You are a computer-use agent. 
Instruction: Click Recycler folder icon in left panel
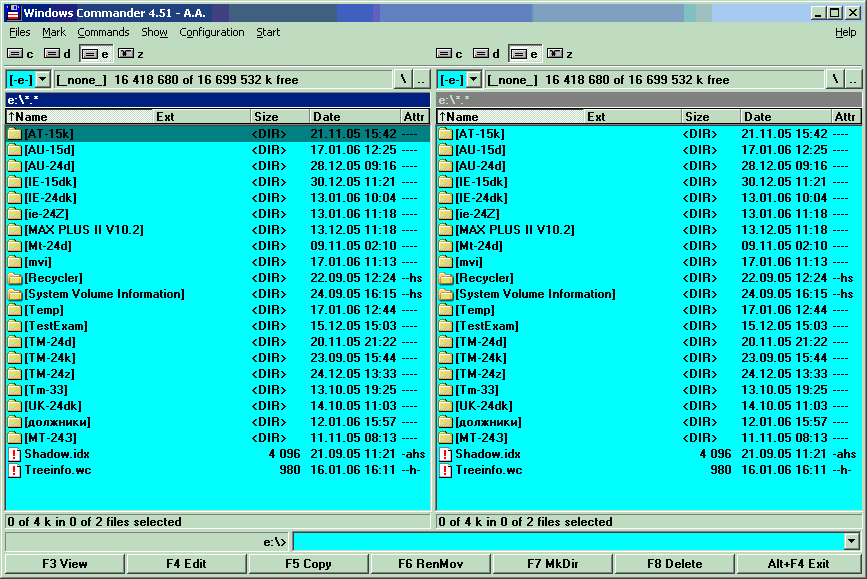point(14,278)
